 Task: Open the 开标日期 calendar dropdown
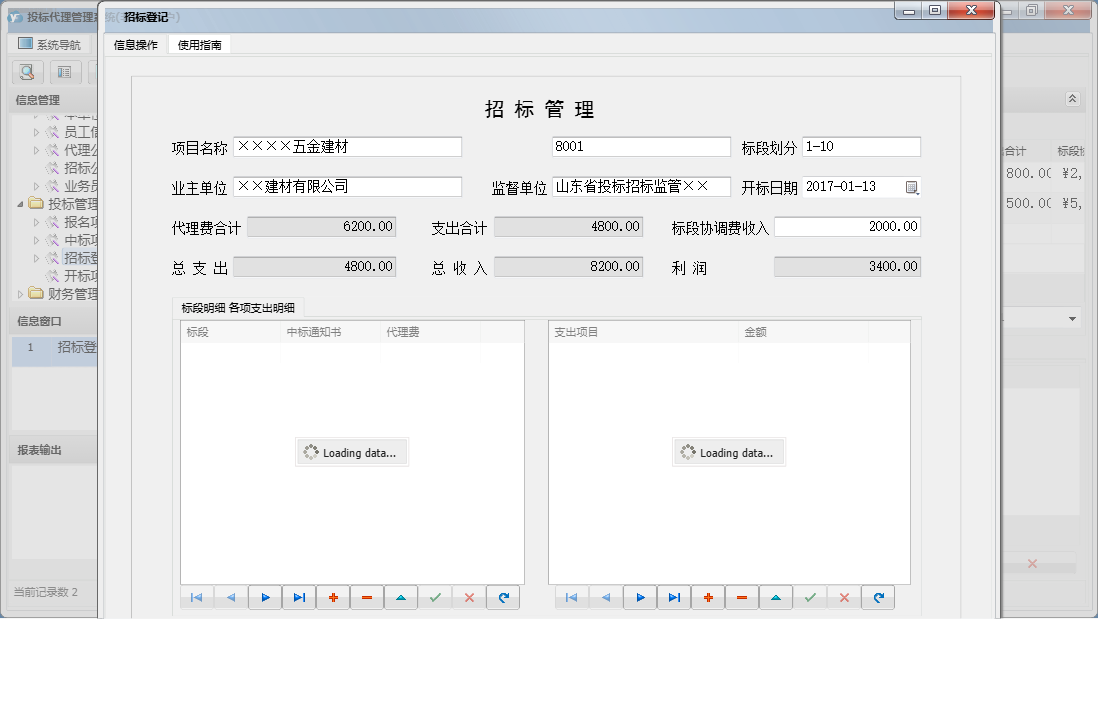(x=911, y=187)
